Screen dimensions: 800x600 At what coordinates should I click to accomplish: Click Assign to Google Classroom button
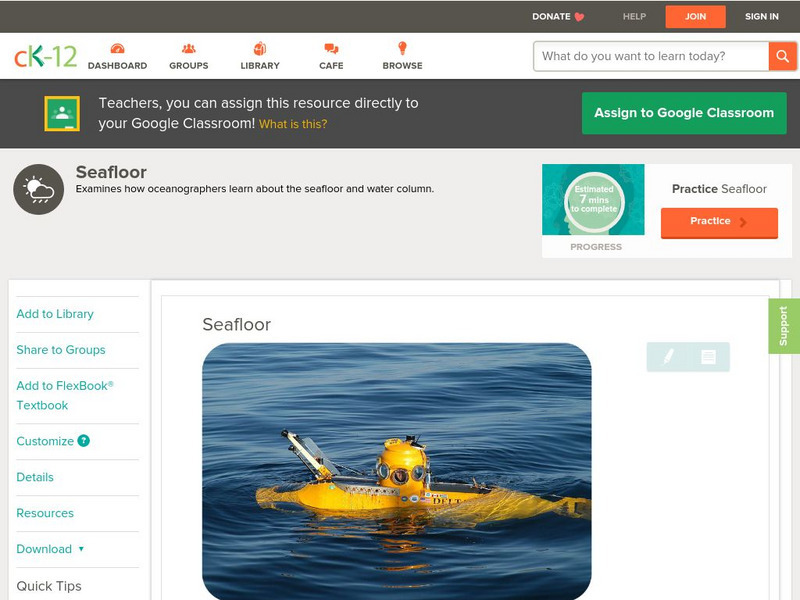[x=684, y=113]
